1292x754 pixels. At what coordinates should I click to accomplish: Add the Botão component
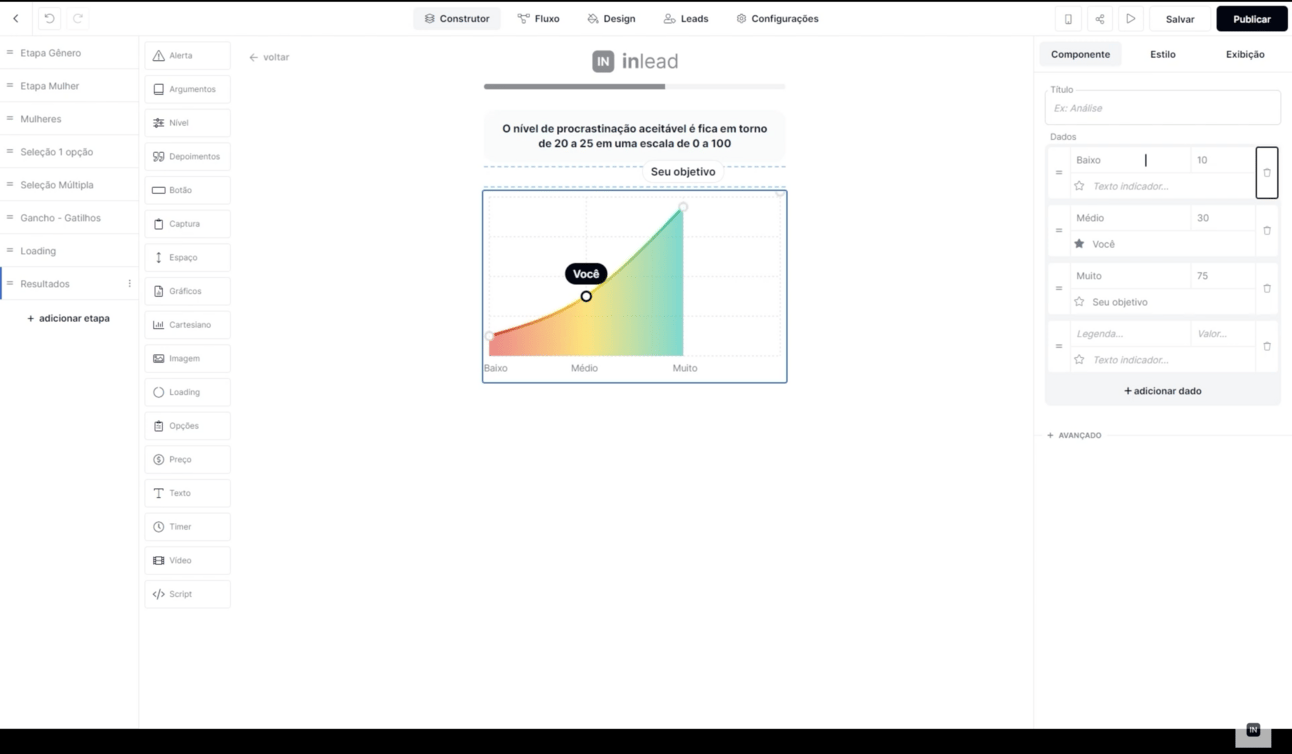point(187,190)
